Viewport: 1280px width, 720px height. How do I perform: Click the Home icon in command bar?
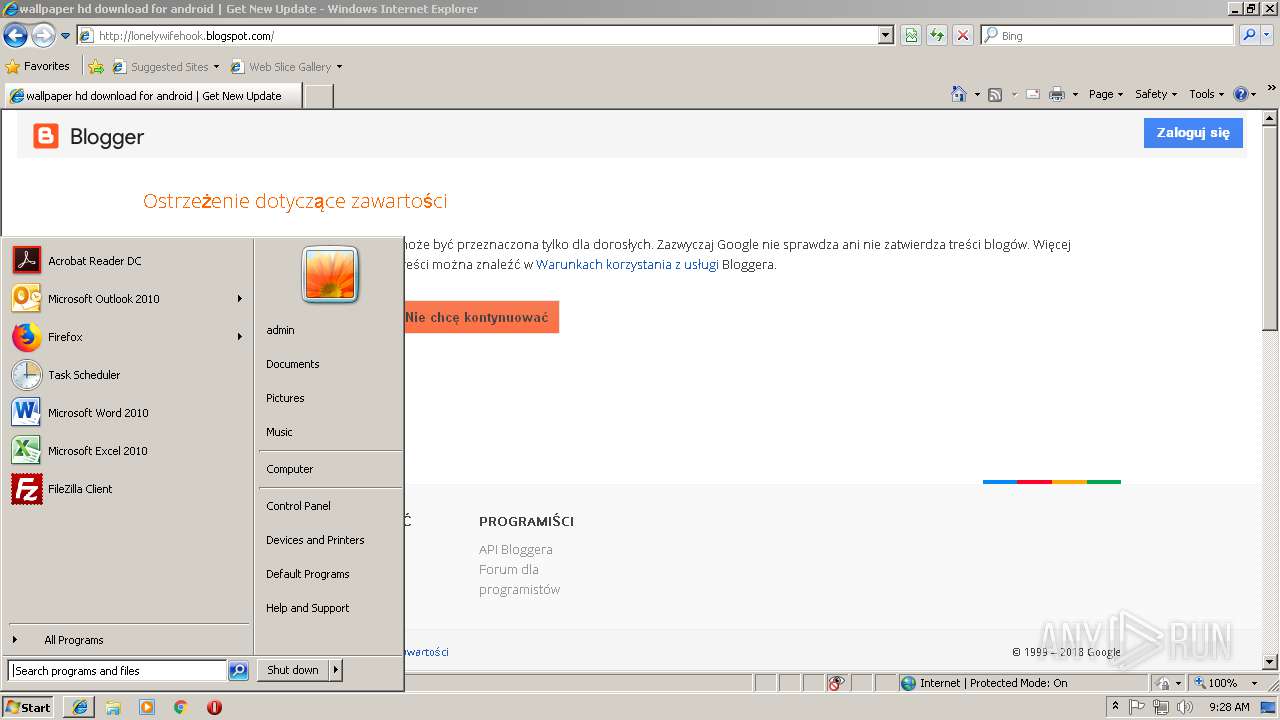click(x=958, y=94)
